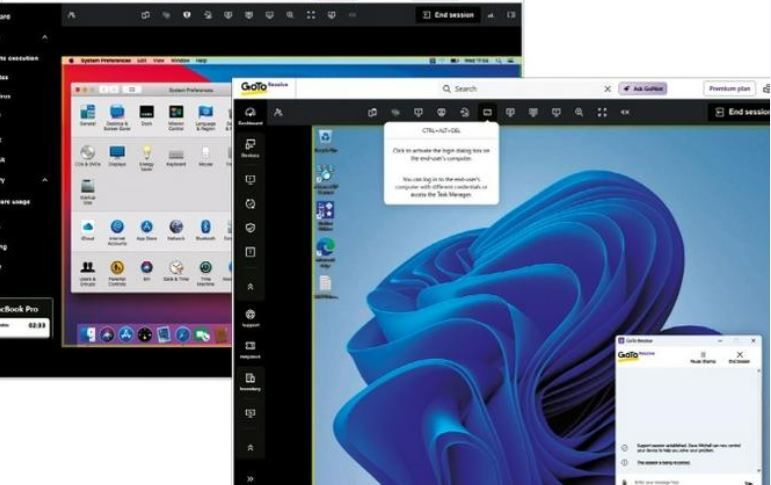
Task: Collapse the back sidebar section above 'execution'
Action: tap(45, 37)
